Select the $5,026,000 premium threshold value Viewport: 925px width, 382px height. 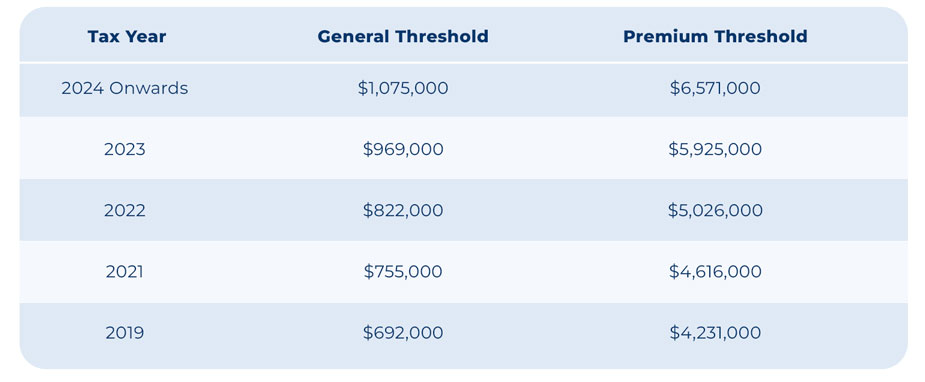715,211
